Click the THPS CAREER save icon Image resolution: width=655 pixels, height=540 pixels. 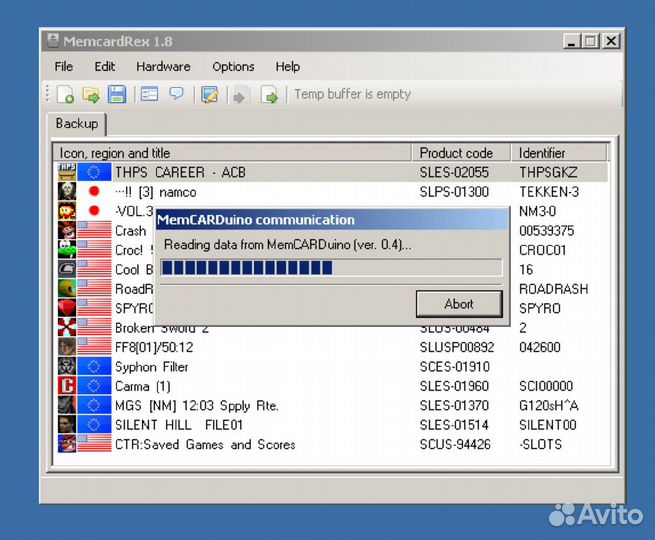click(x=67, y=172)
